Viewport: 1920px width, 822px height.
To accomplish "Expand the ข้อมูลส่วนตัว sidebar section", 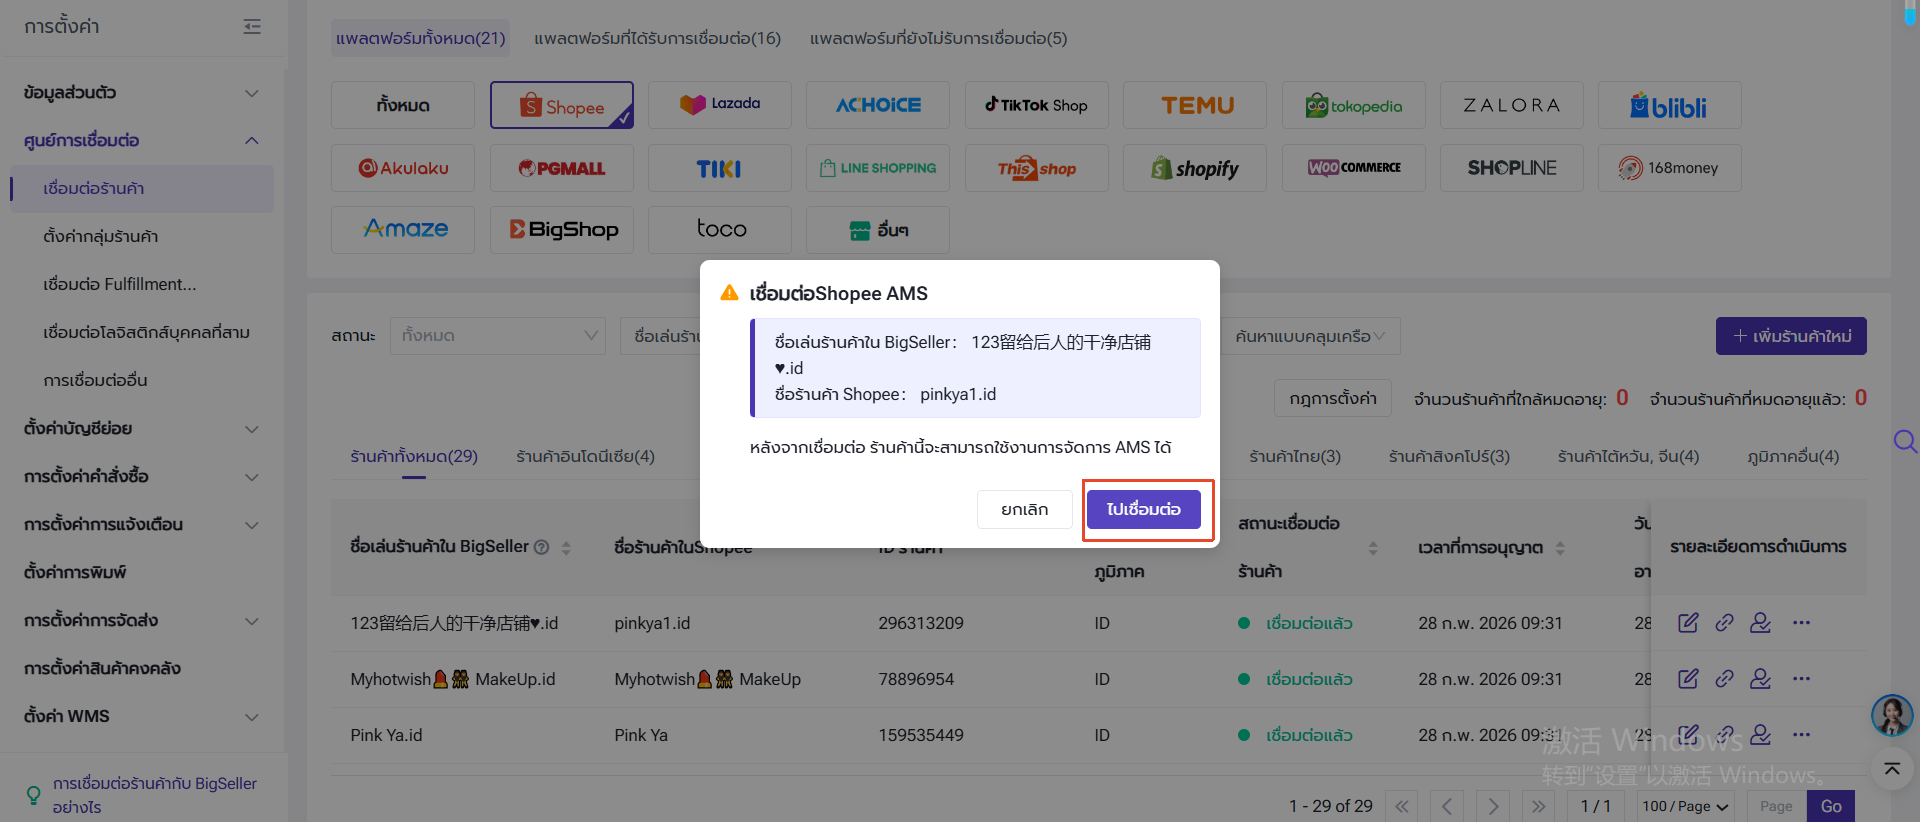I will click(x=140, y=93).
